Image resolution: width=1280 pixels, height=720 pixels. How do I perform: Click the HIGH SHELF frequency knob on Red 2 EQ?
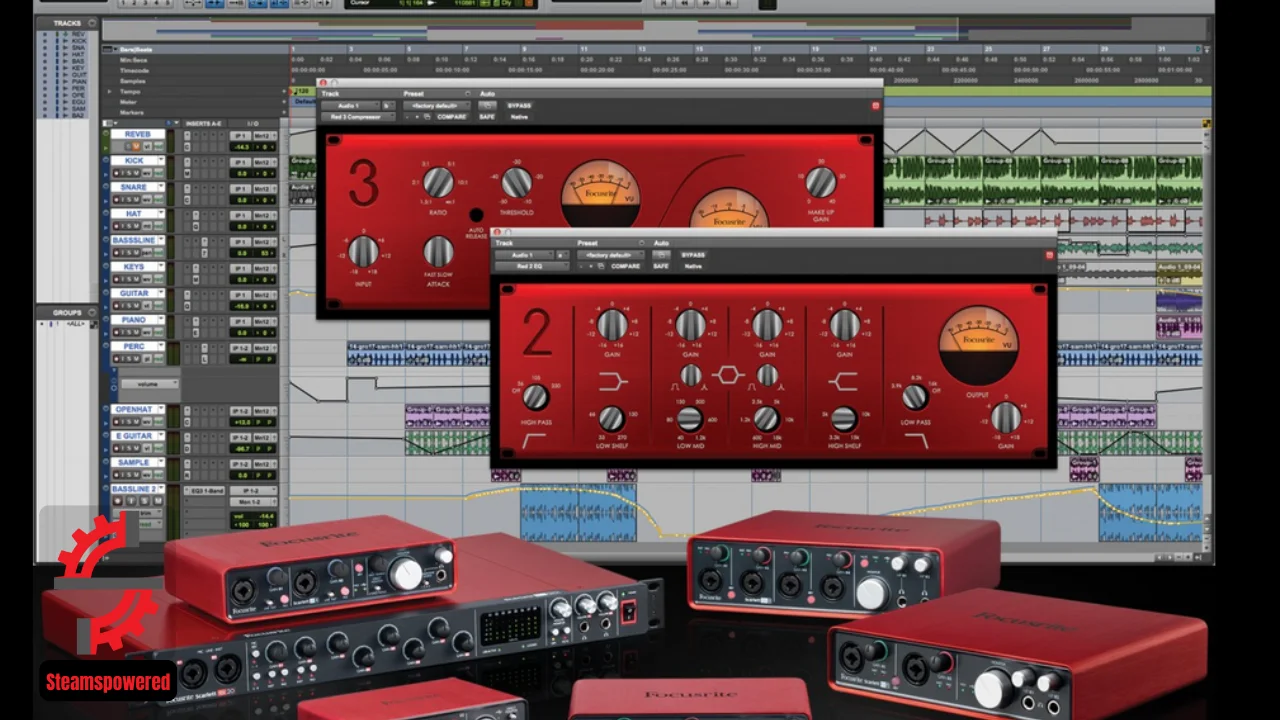pyautogui.click(x=845, y=418)
